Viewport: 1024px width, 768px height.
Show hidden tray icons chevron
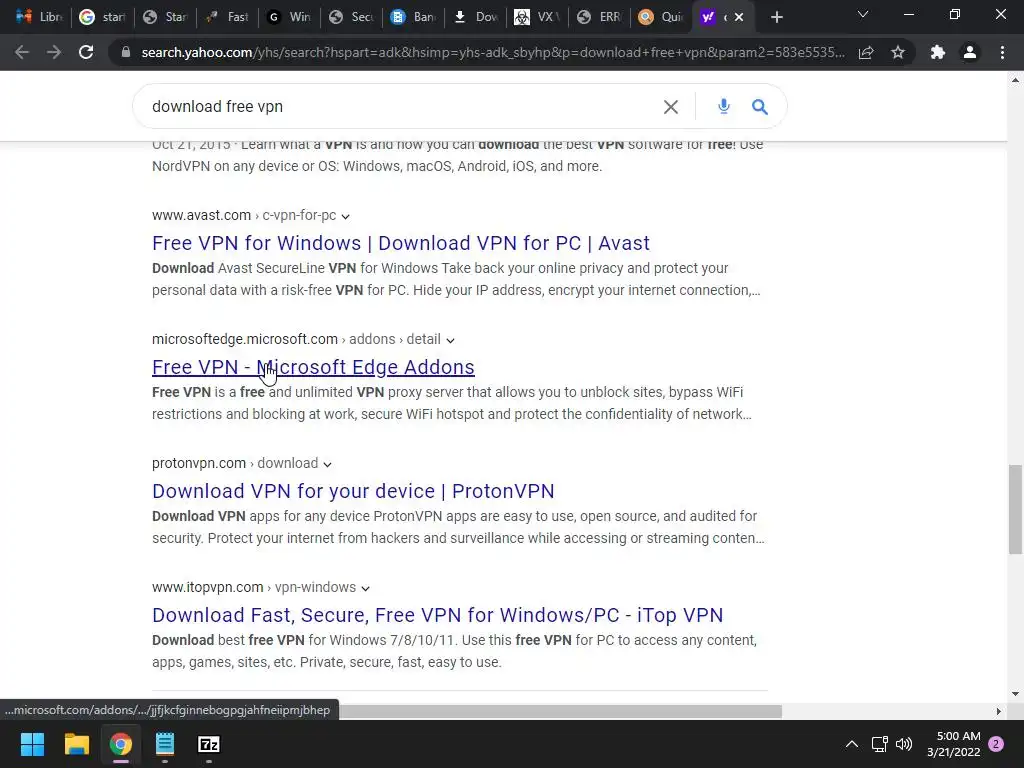(852, 744)
